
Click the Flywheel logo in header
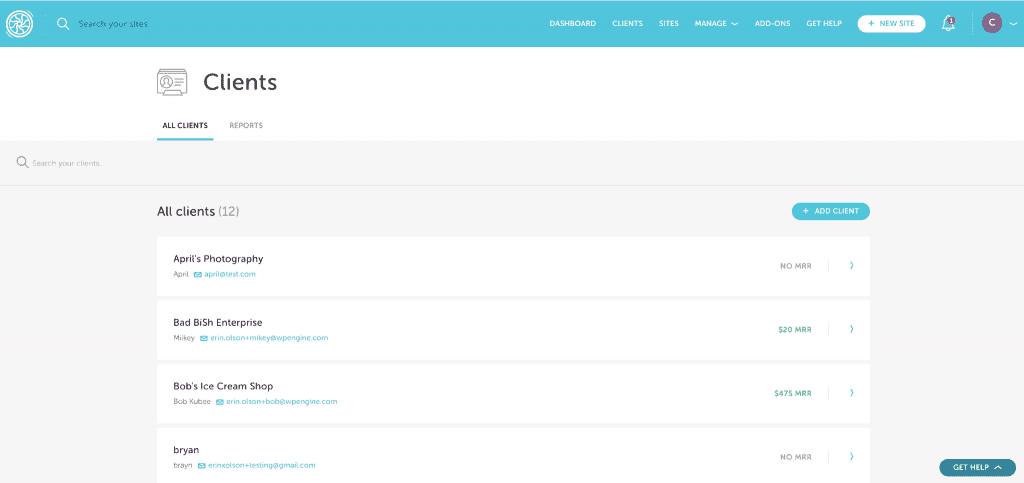pyautogui.click(x=20, y=23)
